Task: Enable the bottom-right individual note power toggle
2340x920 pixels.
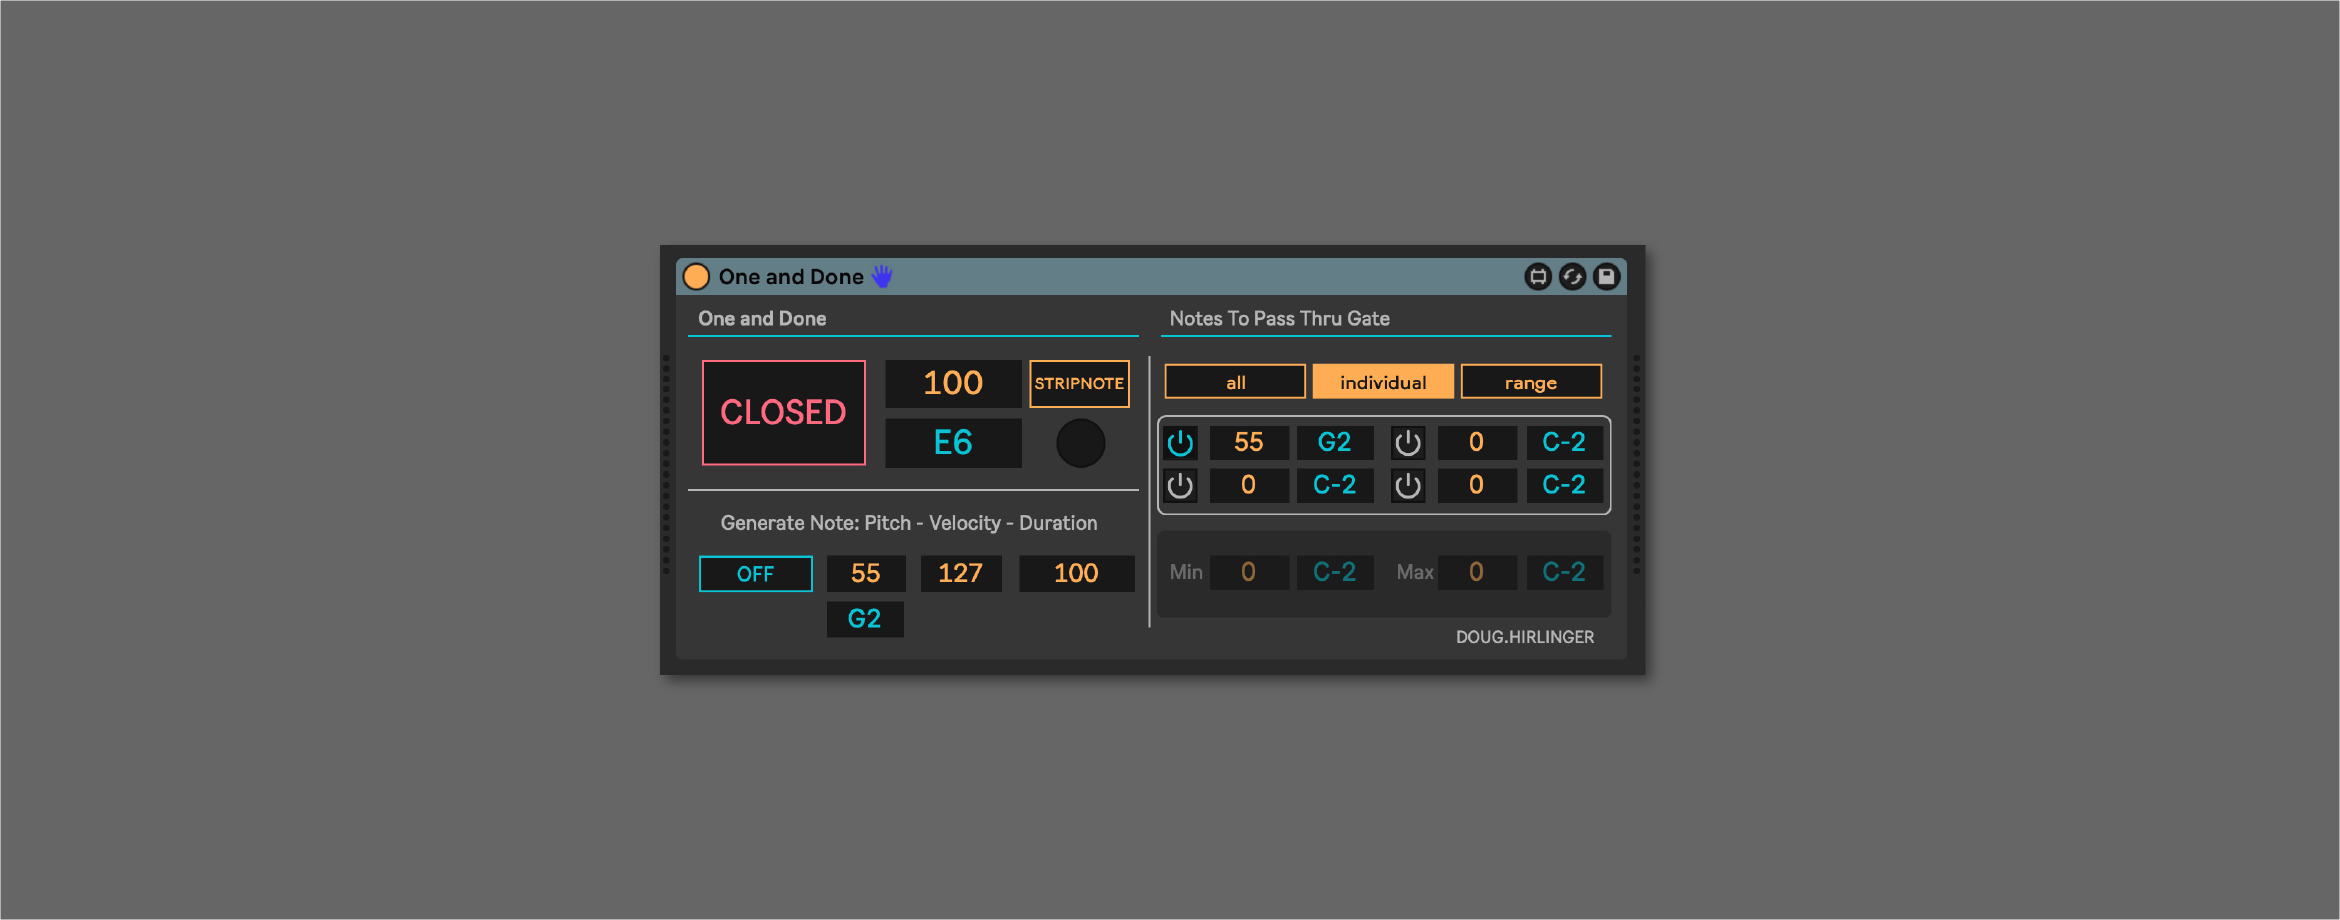Action: 1408,486
